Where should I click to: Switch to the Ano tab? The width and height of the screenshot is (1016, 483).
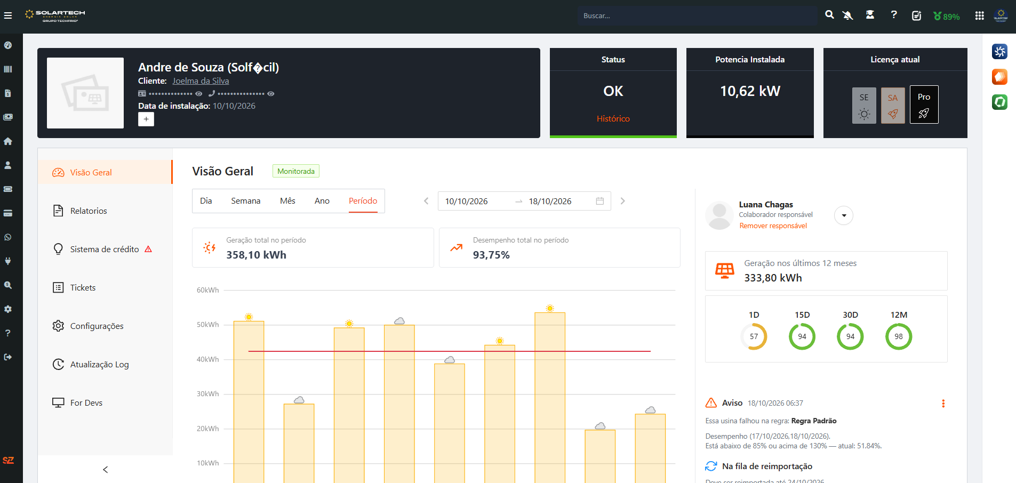322,201
